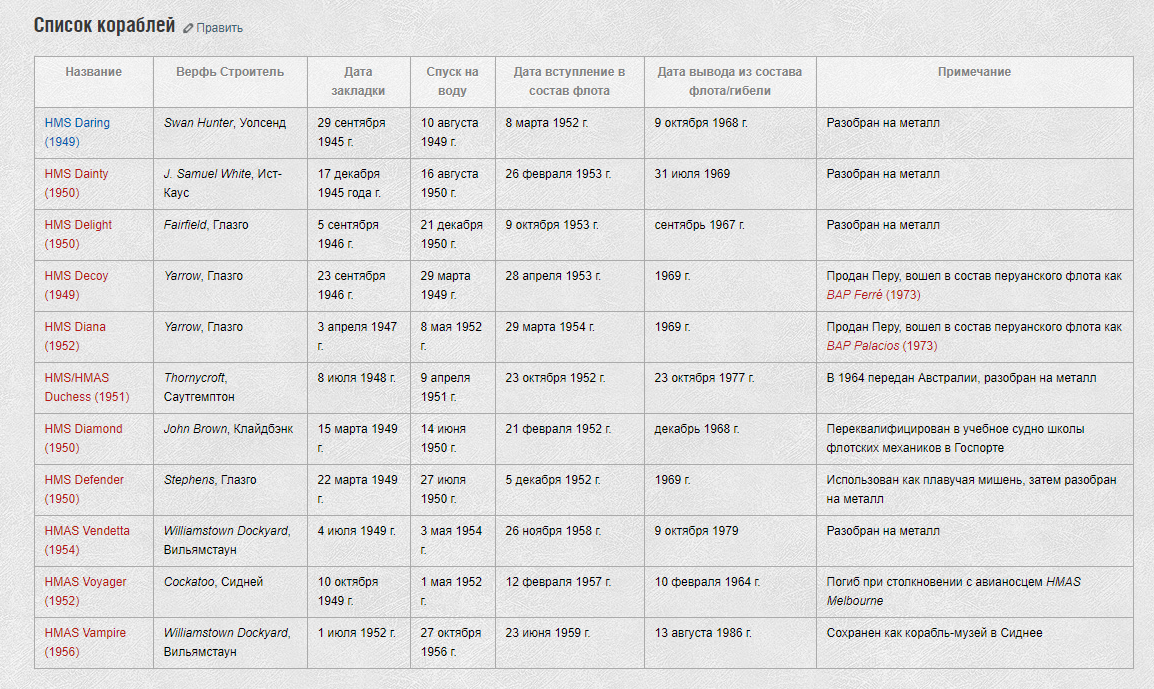Click the 4 июля 1949 г. cell

coord(358,540)
